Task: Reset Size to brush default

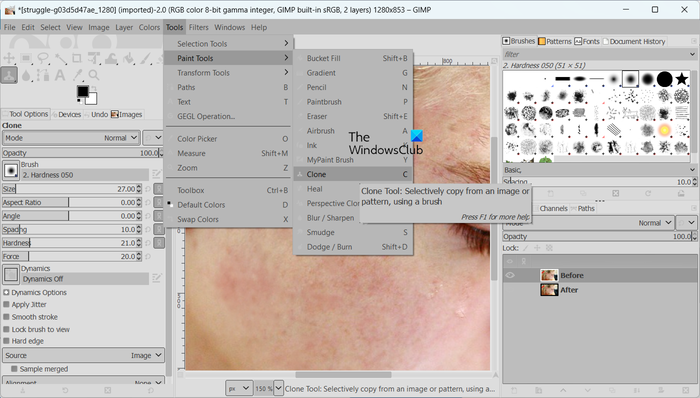Action: point(148,189)
